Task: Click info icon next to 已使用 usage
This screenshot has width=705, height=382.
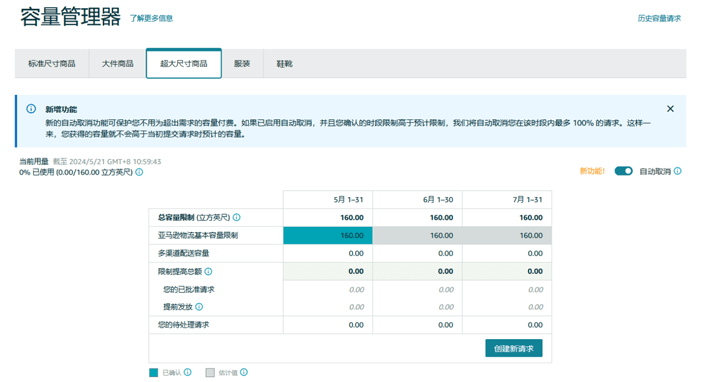Action: (139, 172)
